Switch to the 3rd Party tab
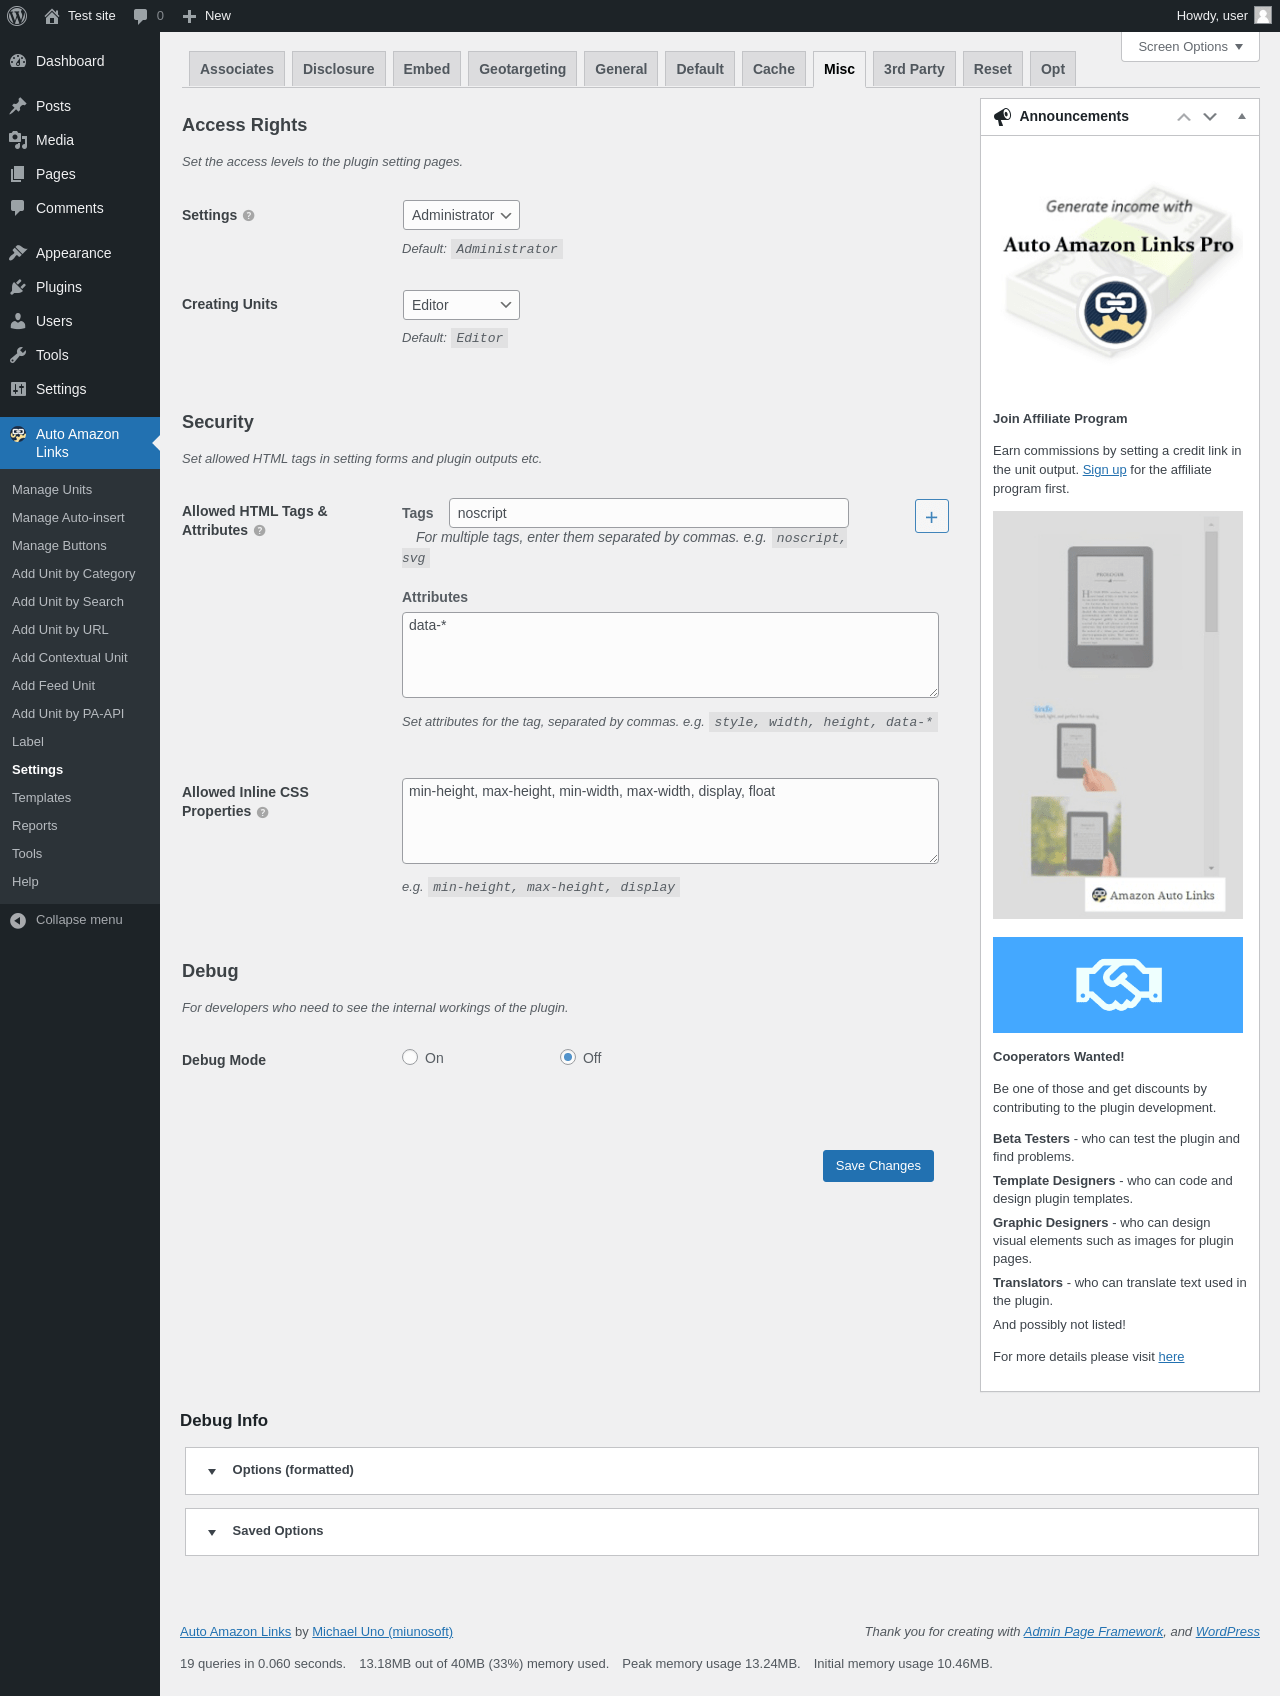The image size is (1280, 1696). [914, 69]
